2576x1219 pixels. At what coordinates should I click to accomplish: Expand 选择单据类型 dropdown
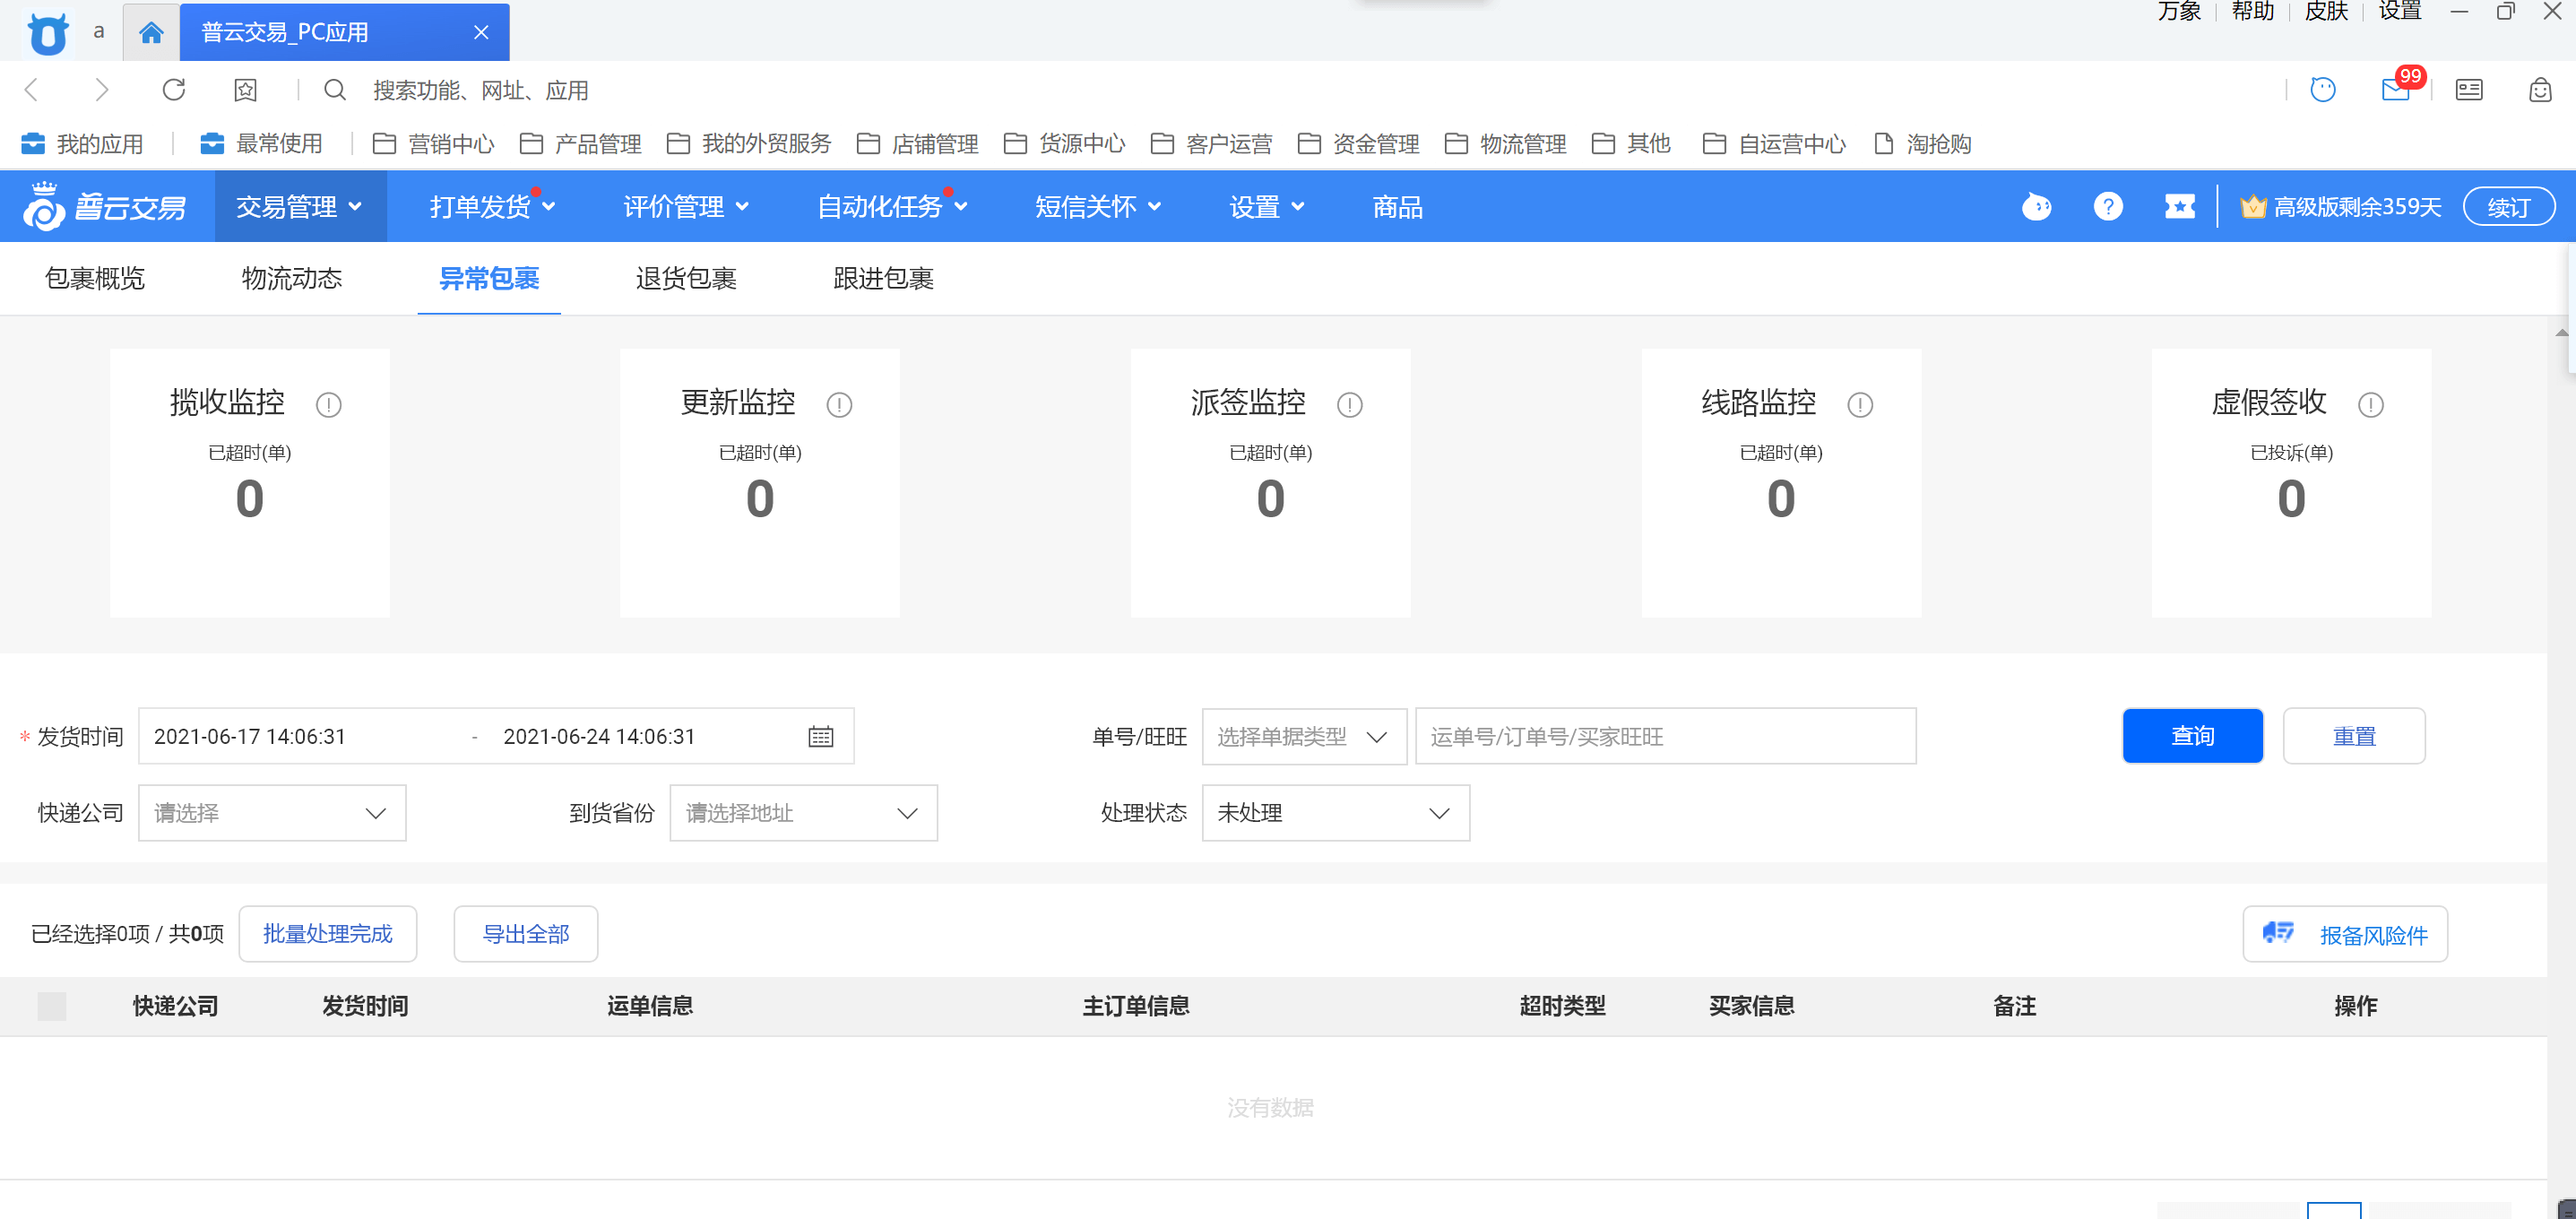[x=1303, y=737]
